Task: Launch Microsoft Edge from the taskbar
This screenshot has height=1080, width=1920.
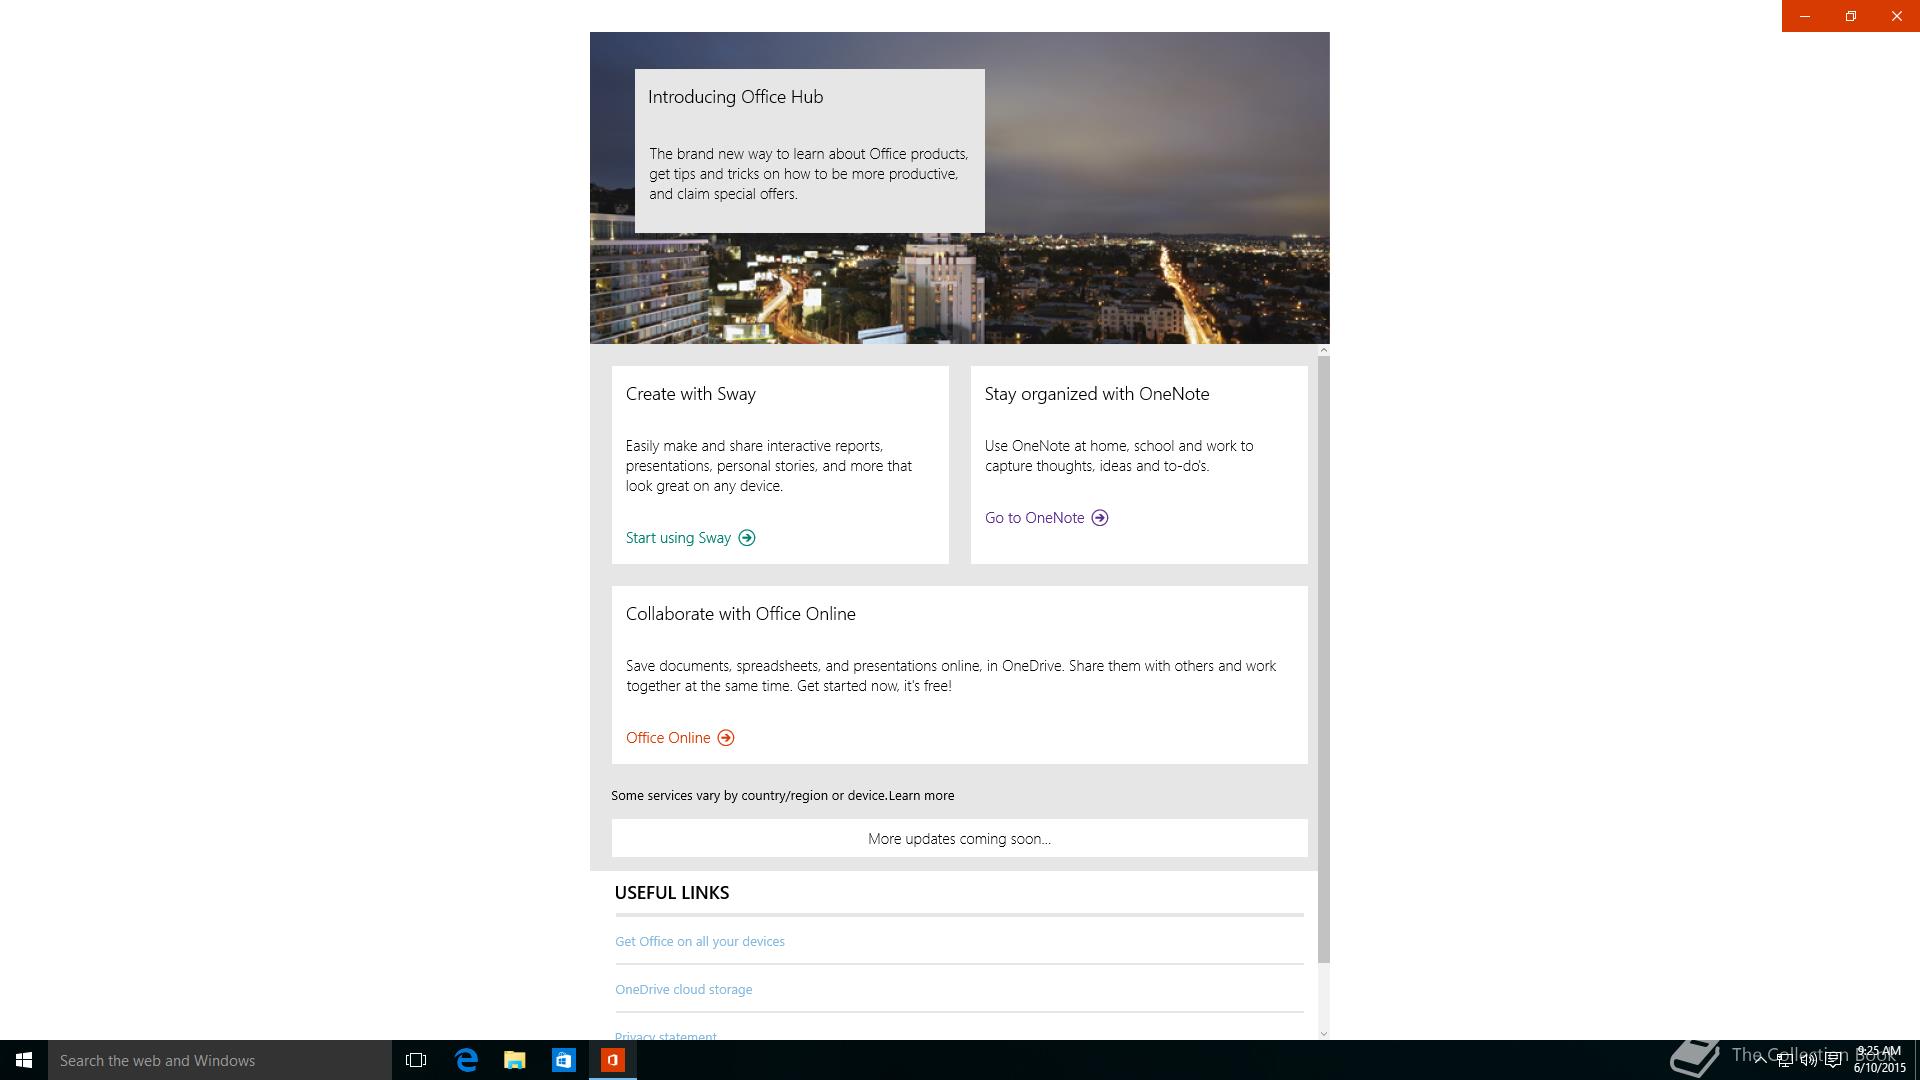Action: click(x=466, y=1060)
